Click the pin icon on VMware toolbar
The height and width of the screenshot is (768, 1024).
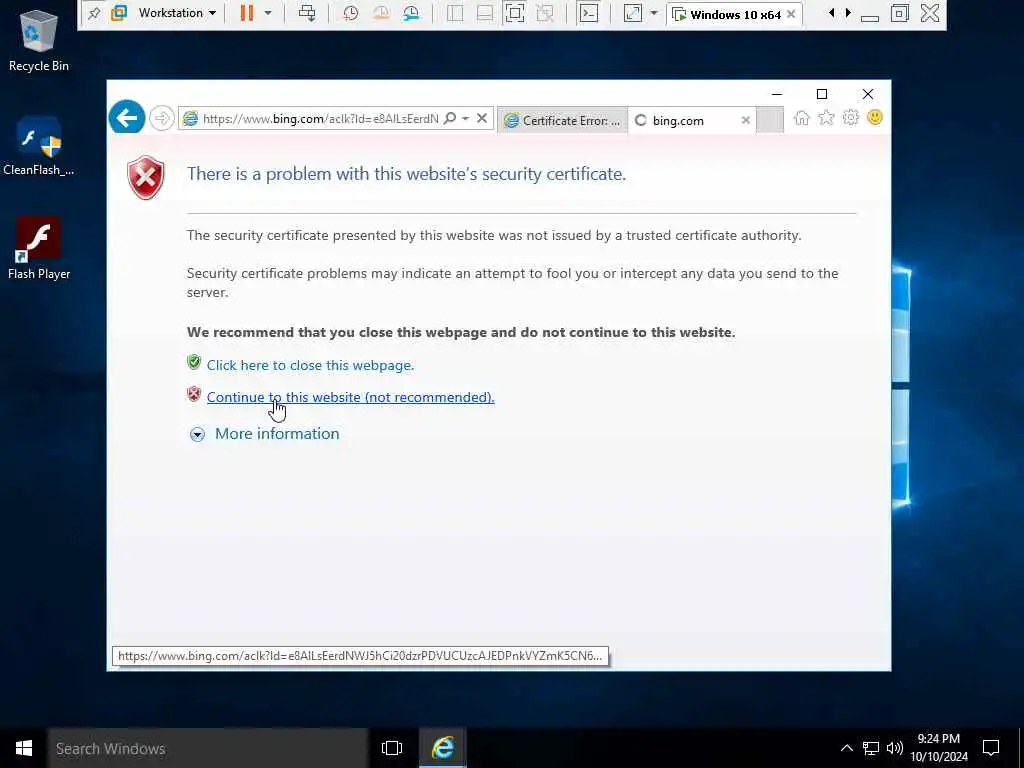[94, 13]
